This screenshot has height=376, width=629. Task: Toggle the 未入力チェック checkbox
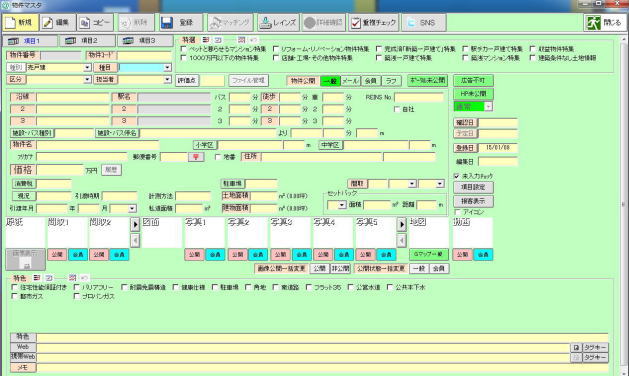457,176
